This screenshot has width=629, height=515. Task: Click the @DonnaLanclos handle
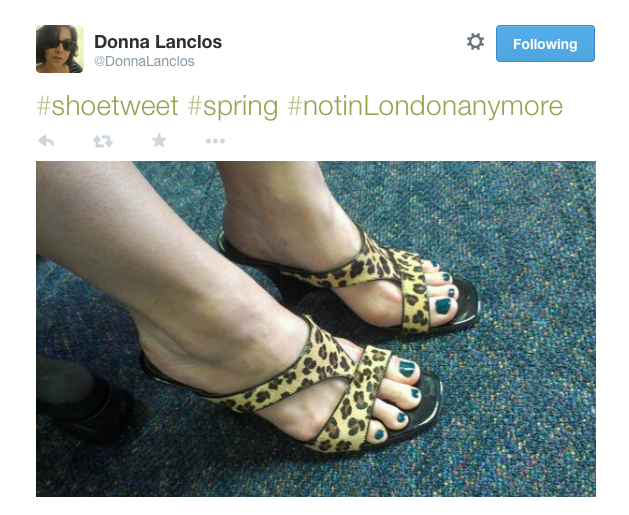[144, 61]
